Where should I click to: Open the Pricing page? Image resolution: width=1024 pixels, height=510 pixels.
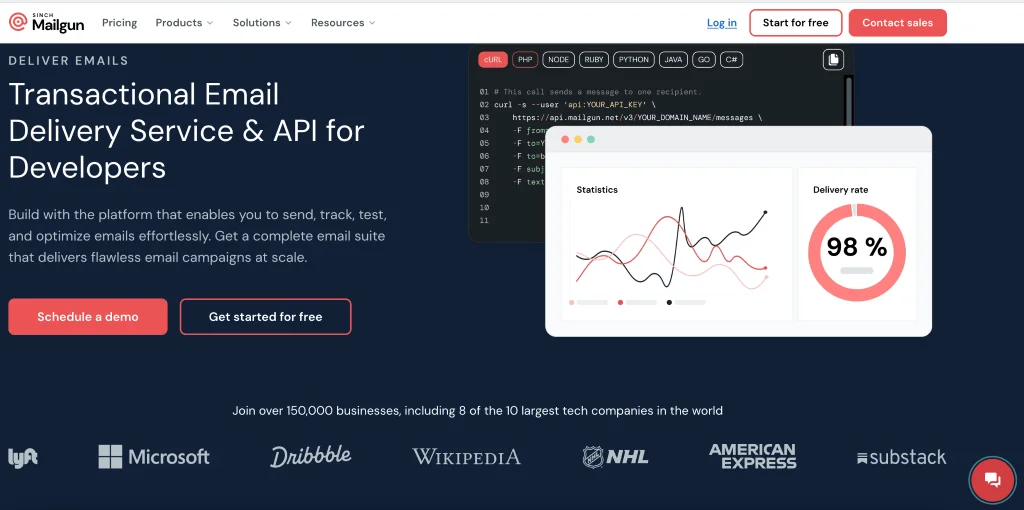120,23
